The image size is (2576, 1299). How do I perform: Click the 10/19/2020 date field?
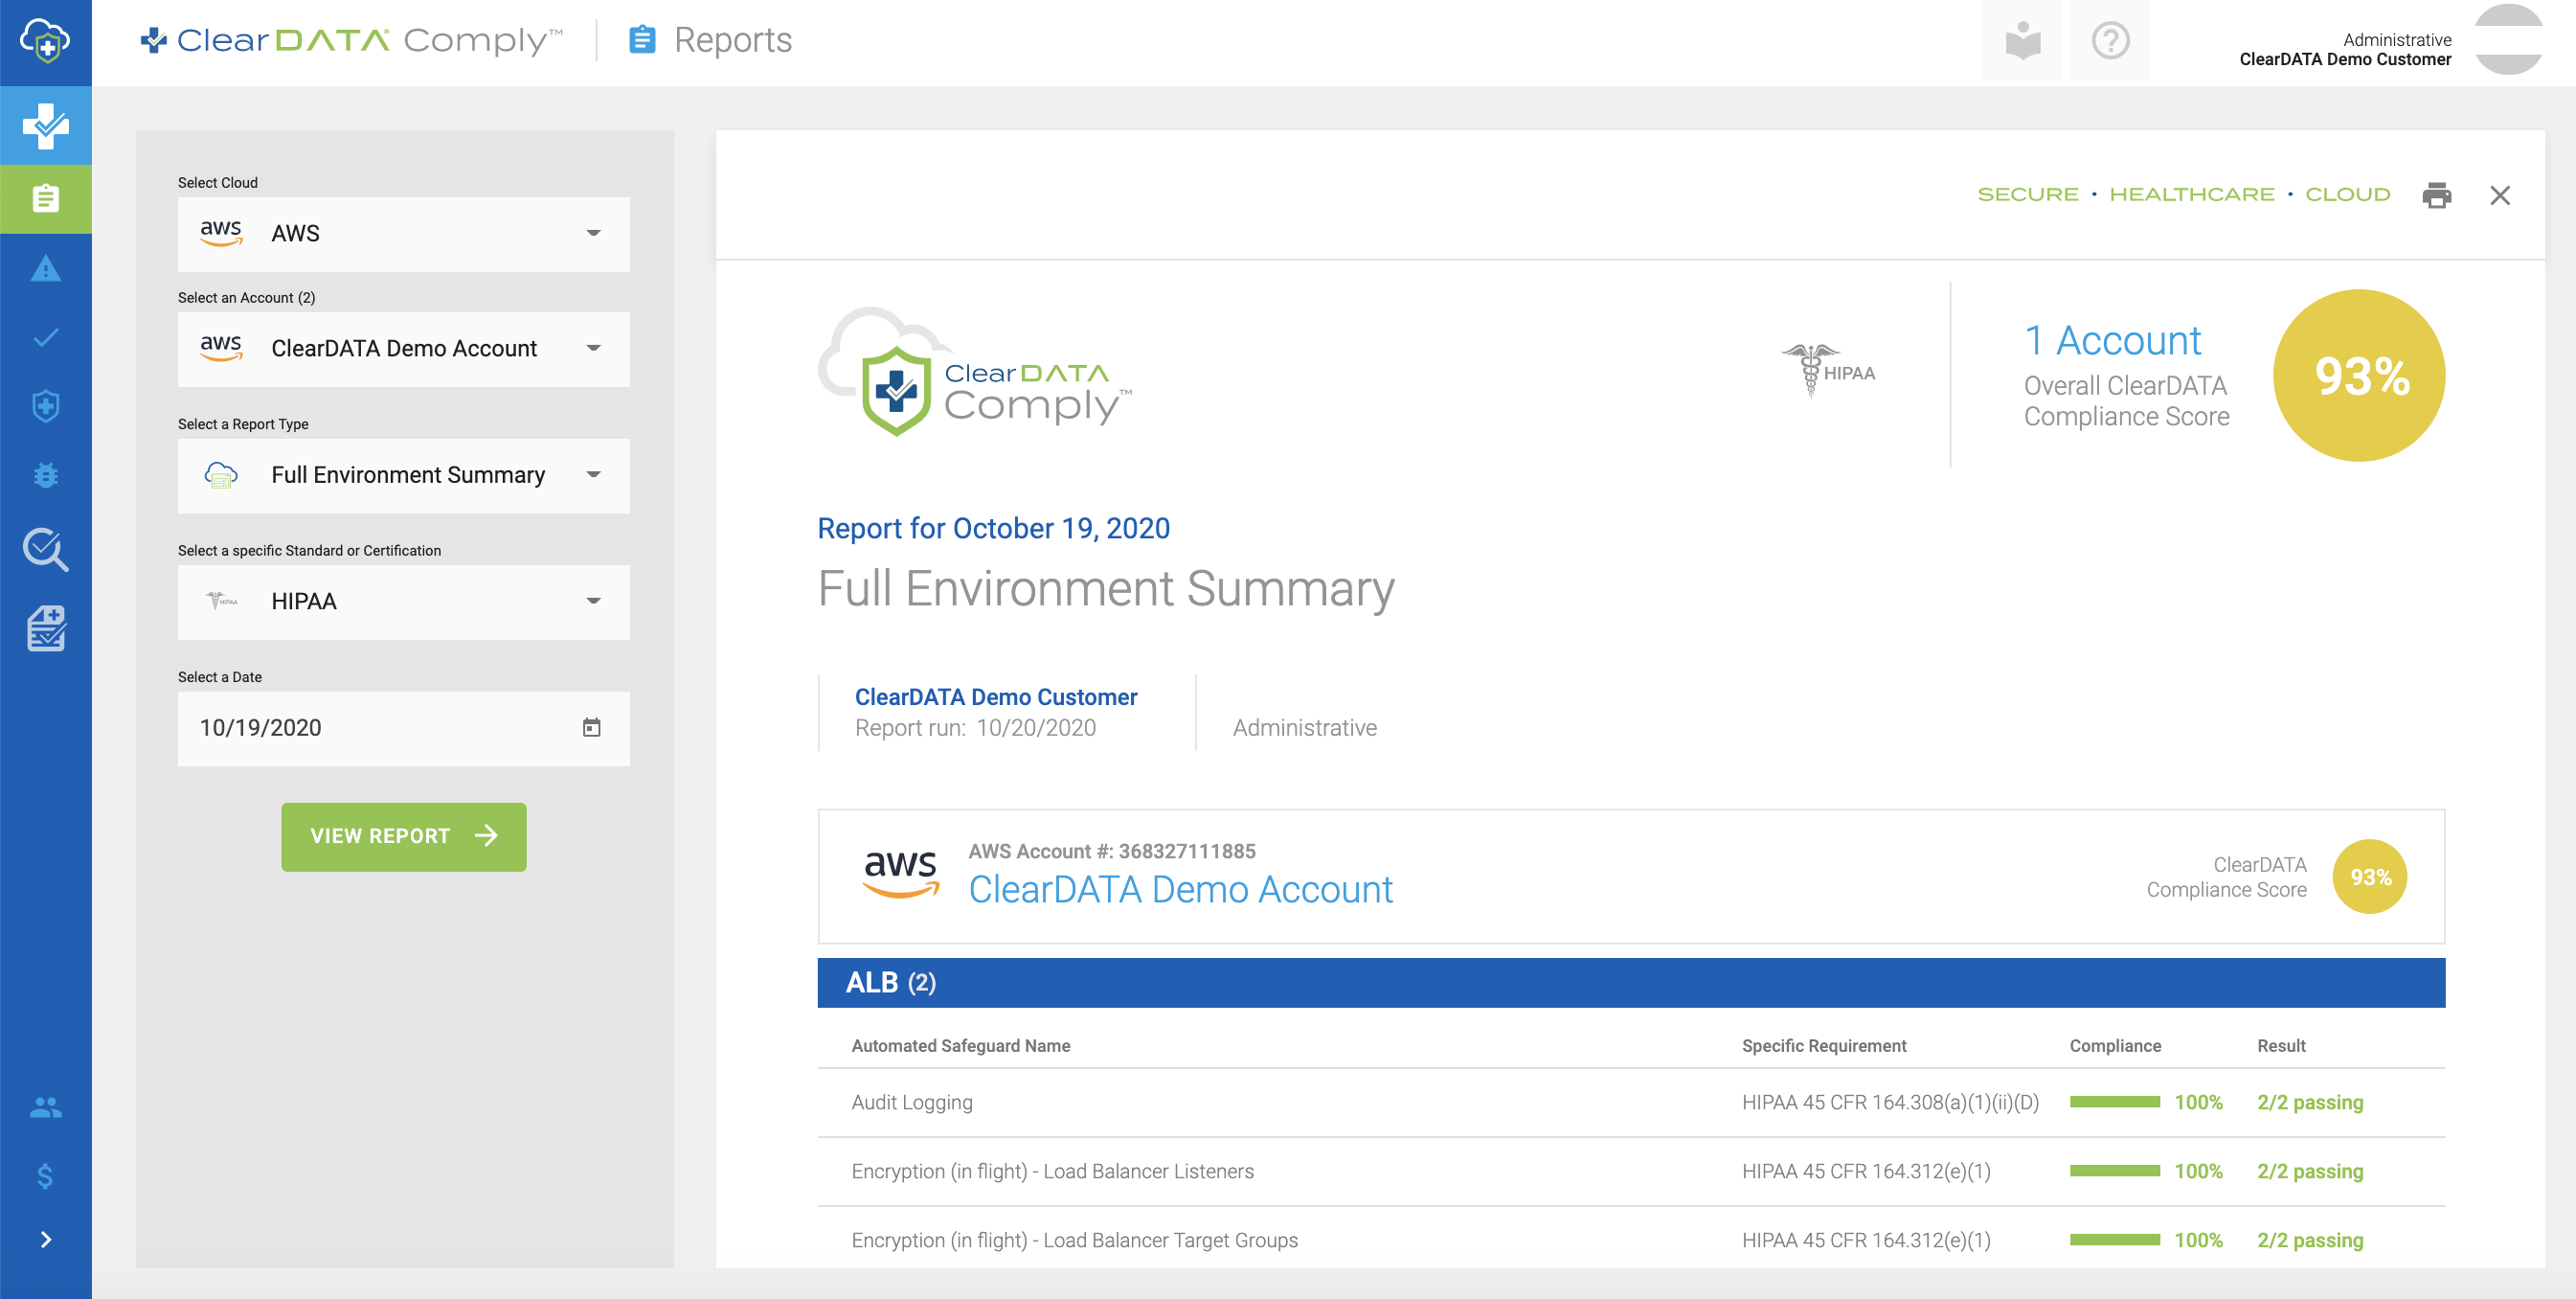click(404, 728)
